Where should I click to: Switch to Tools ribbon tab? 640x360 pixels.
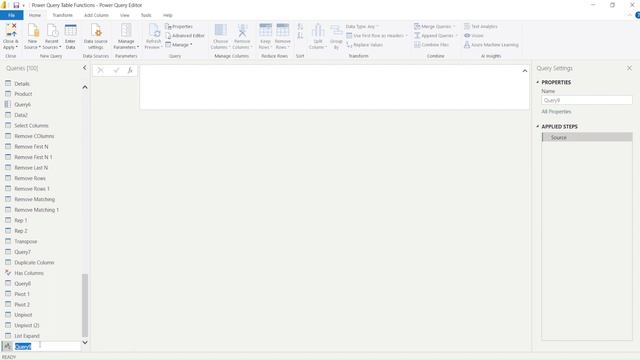pyautogui.click(x=146, y=15)
